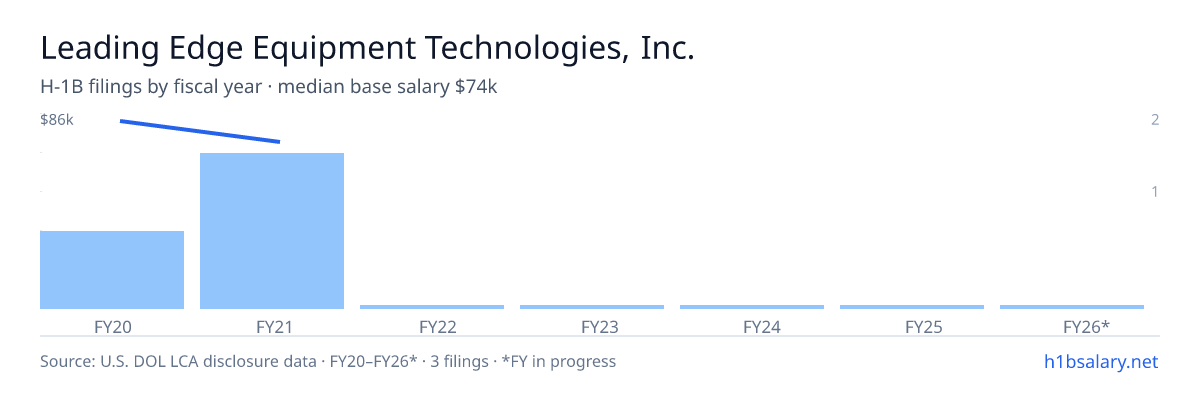This screenshot has width=1200, height=400.
Task: Click the FY24 thin bar
Action: (752, 307)
